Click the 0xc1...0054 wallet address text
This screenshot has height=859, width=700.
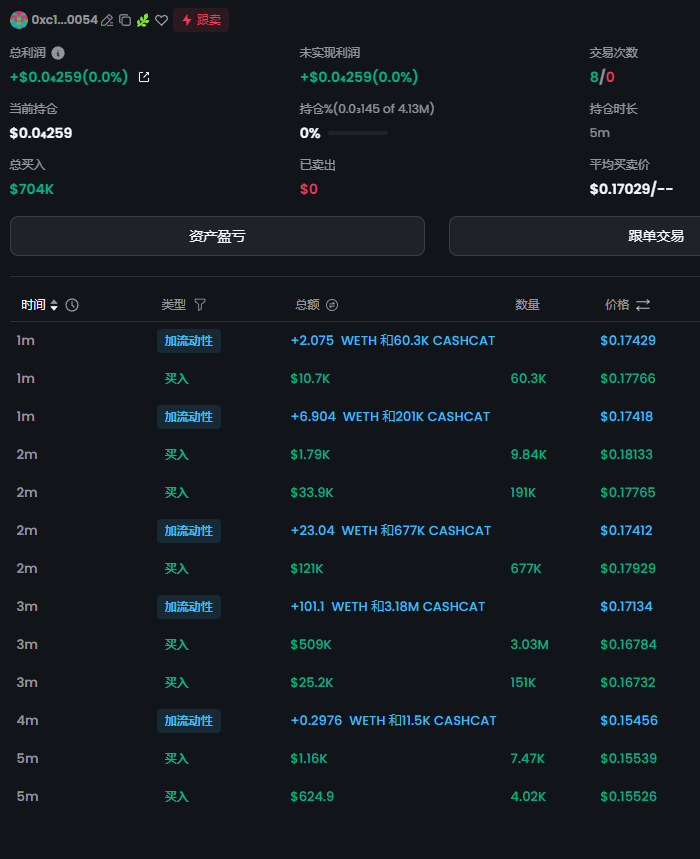(x=65, y=20)
